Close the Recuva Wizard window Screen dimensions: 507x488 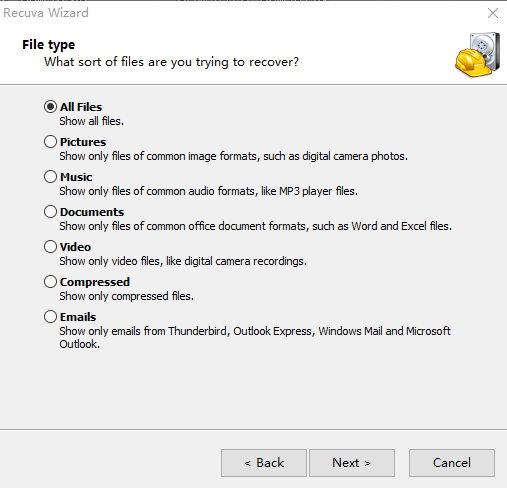(x=493, y=13)
